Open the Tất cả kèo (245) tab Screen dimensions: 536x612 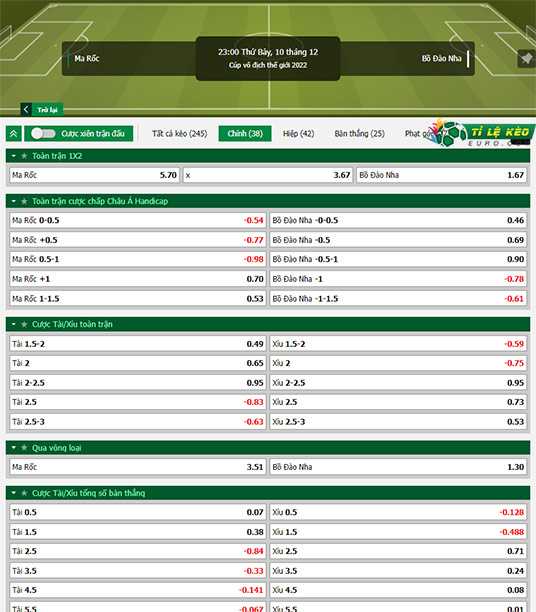180,133
